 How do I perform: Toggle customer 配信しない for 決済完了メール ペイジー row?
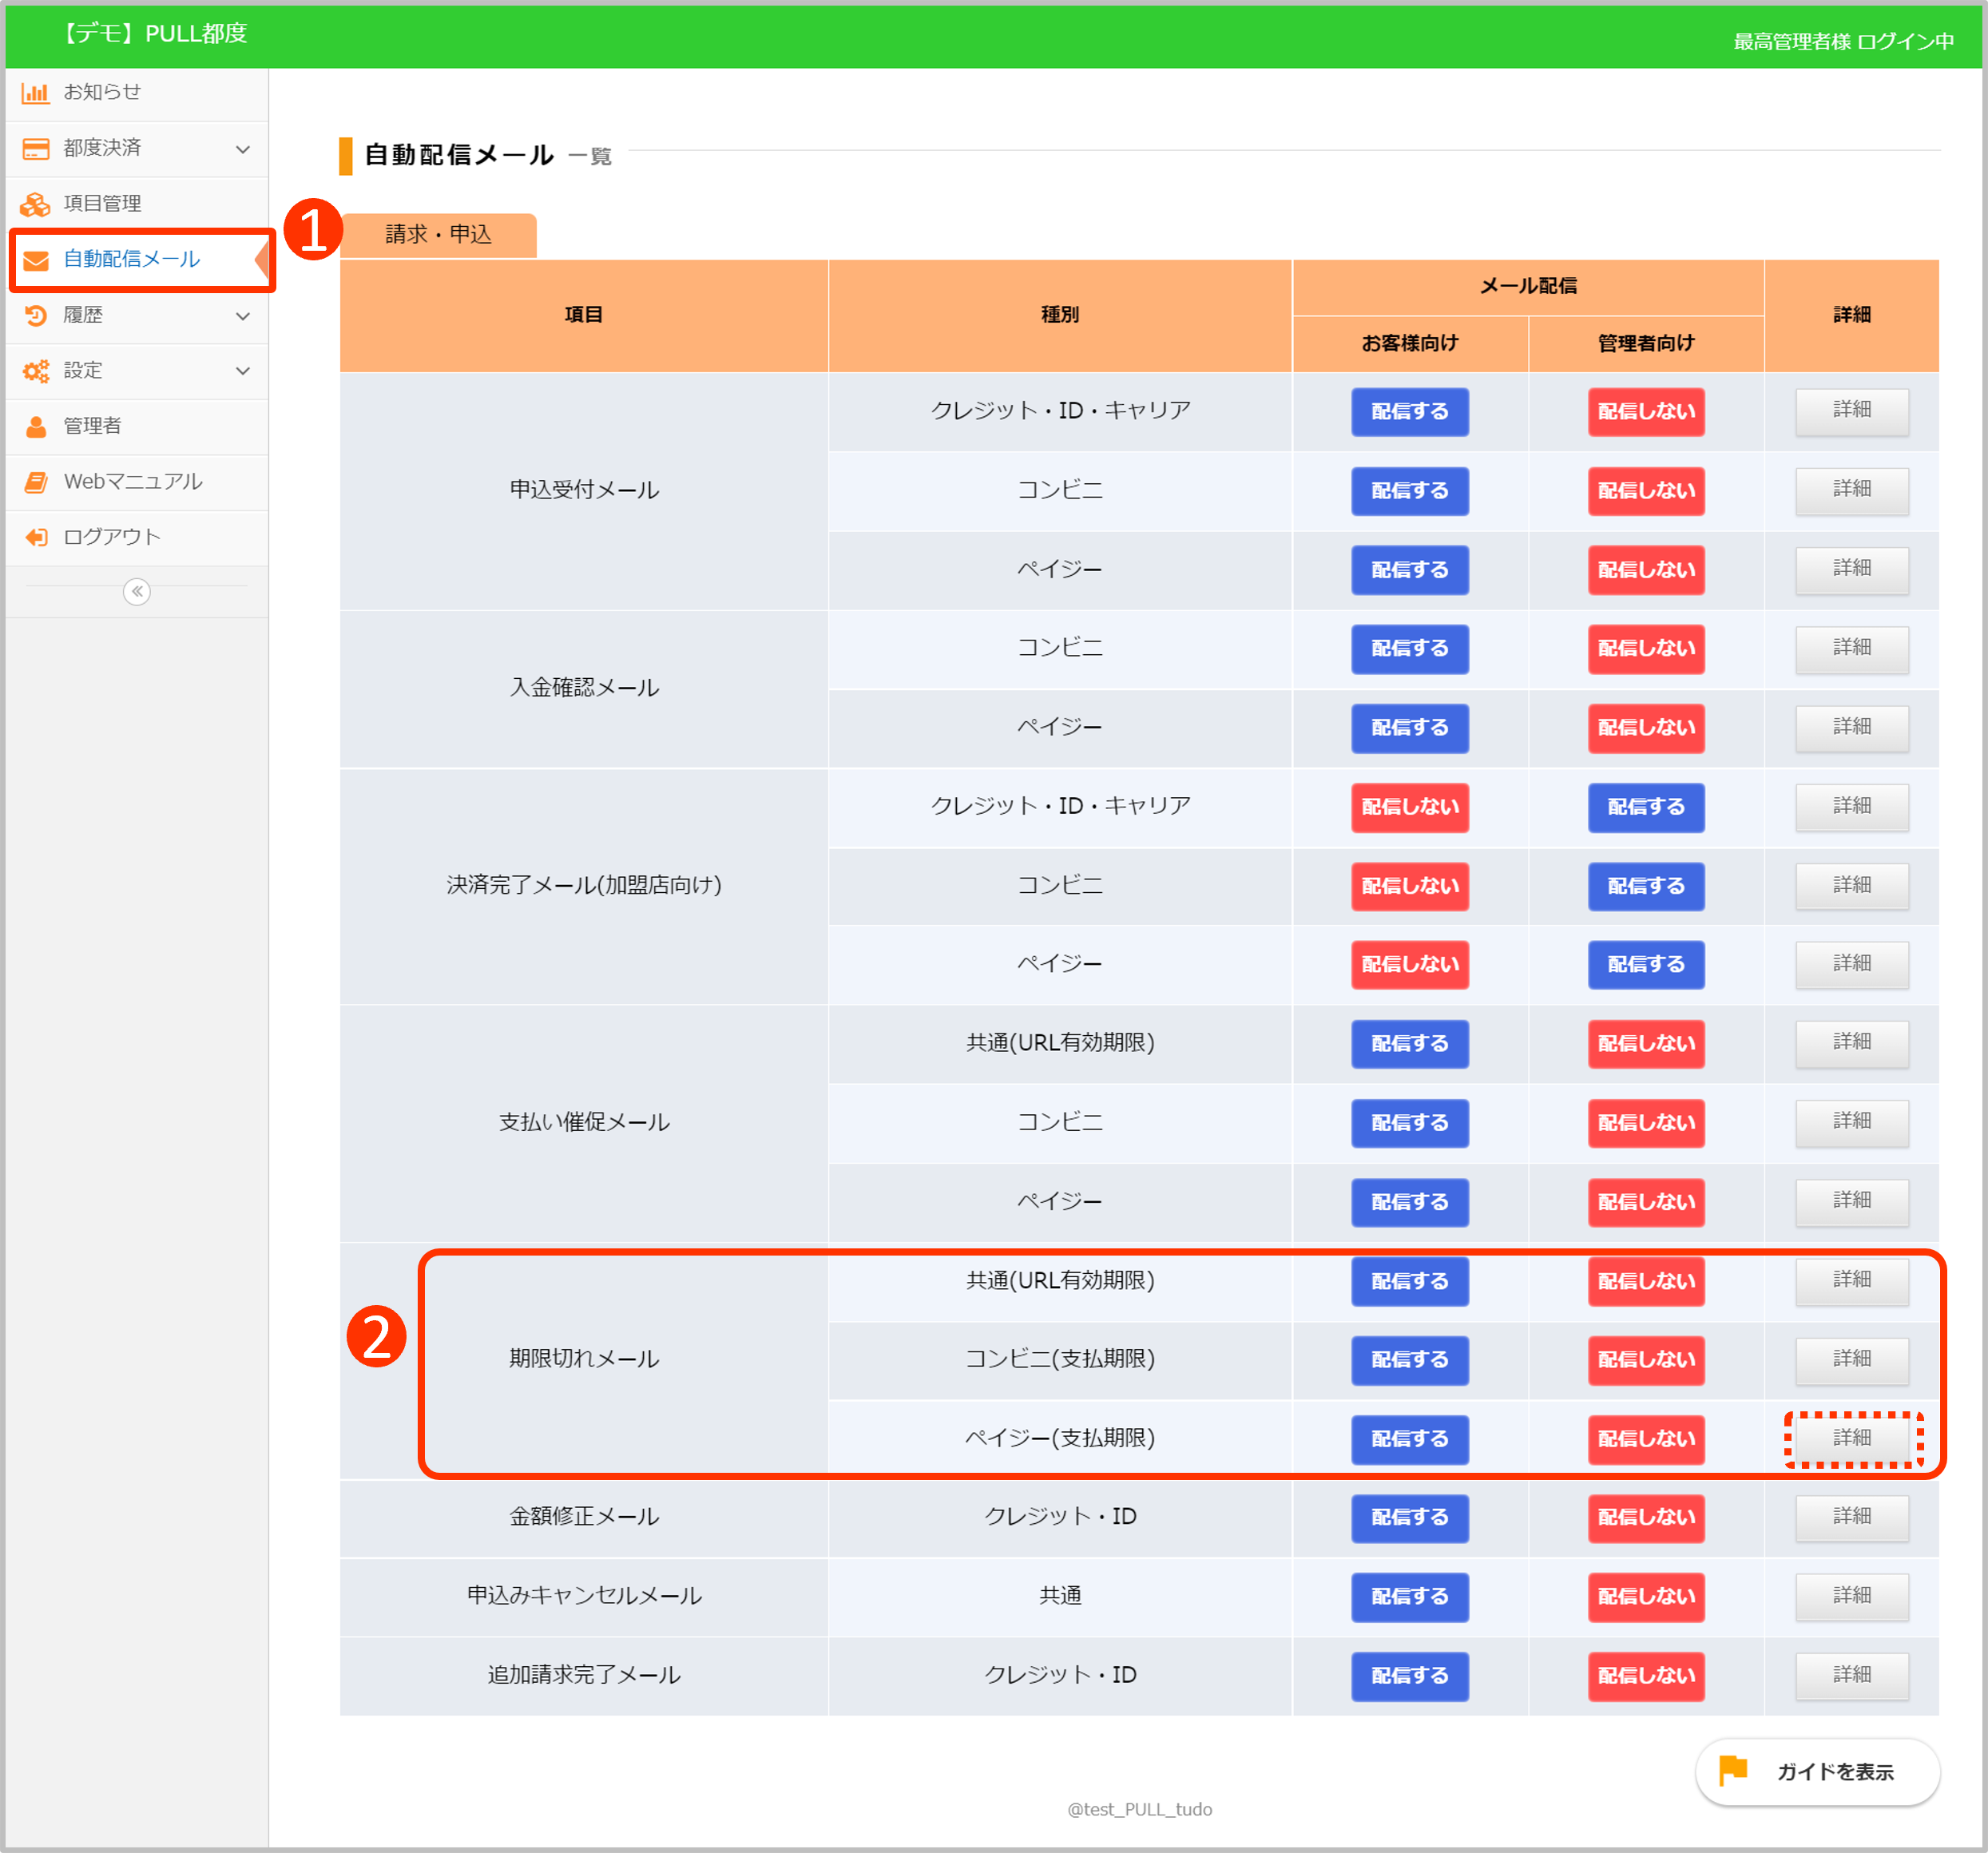[1409, 964]
